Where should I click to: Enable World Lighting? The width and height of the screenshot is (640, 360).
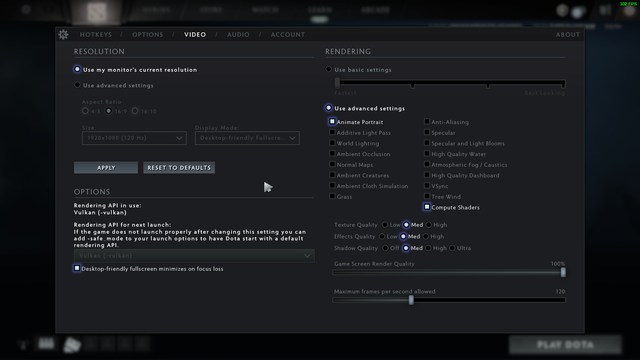pos(332,143)
